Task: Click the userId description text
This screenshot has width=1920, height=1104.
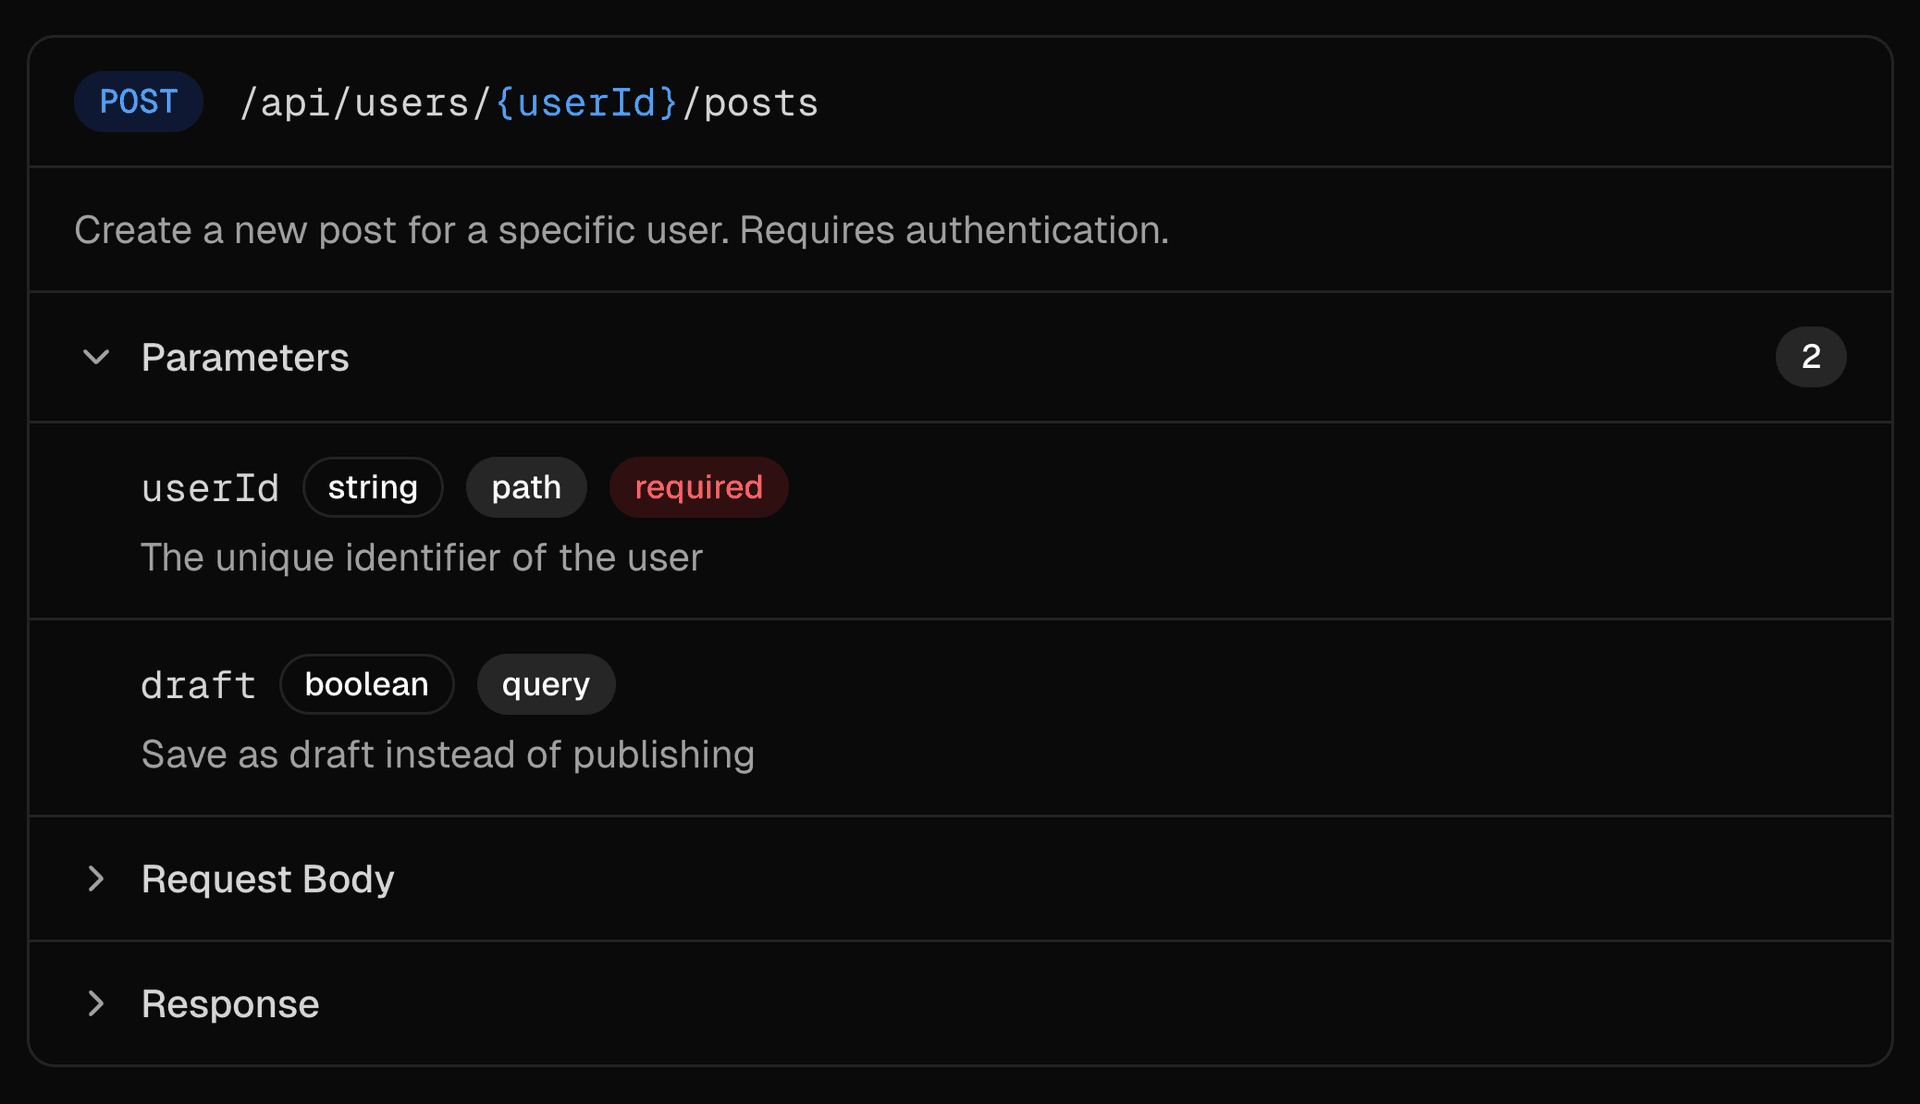Action: click(421, 558)
